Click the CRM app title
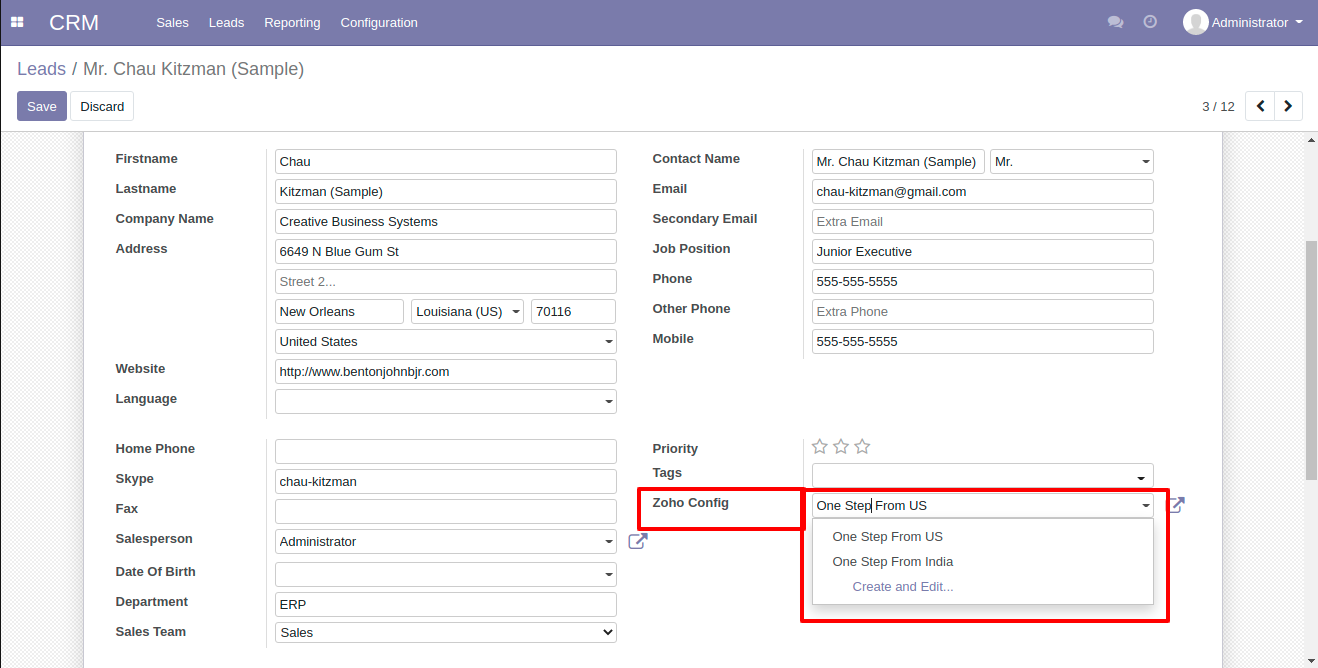The width and height of the screenshot is (1318, 668). [74, 22]
